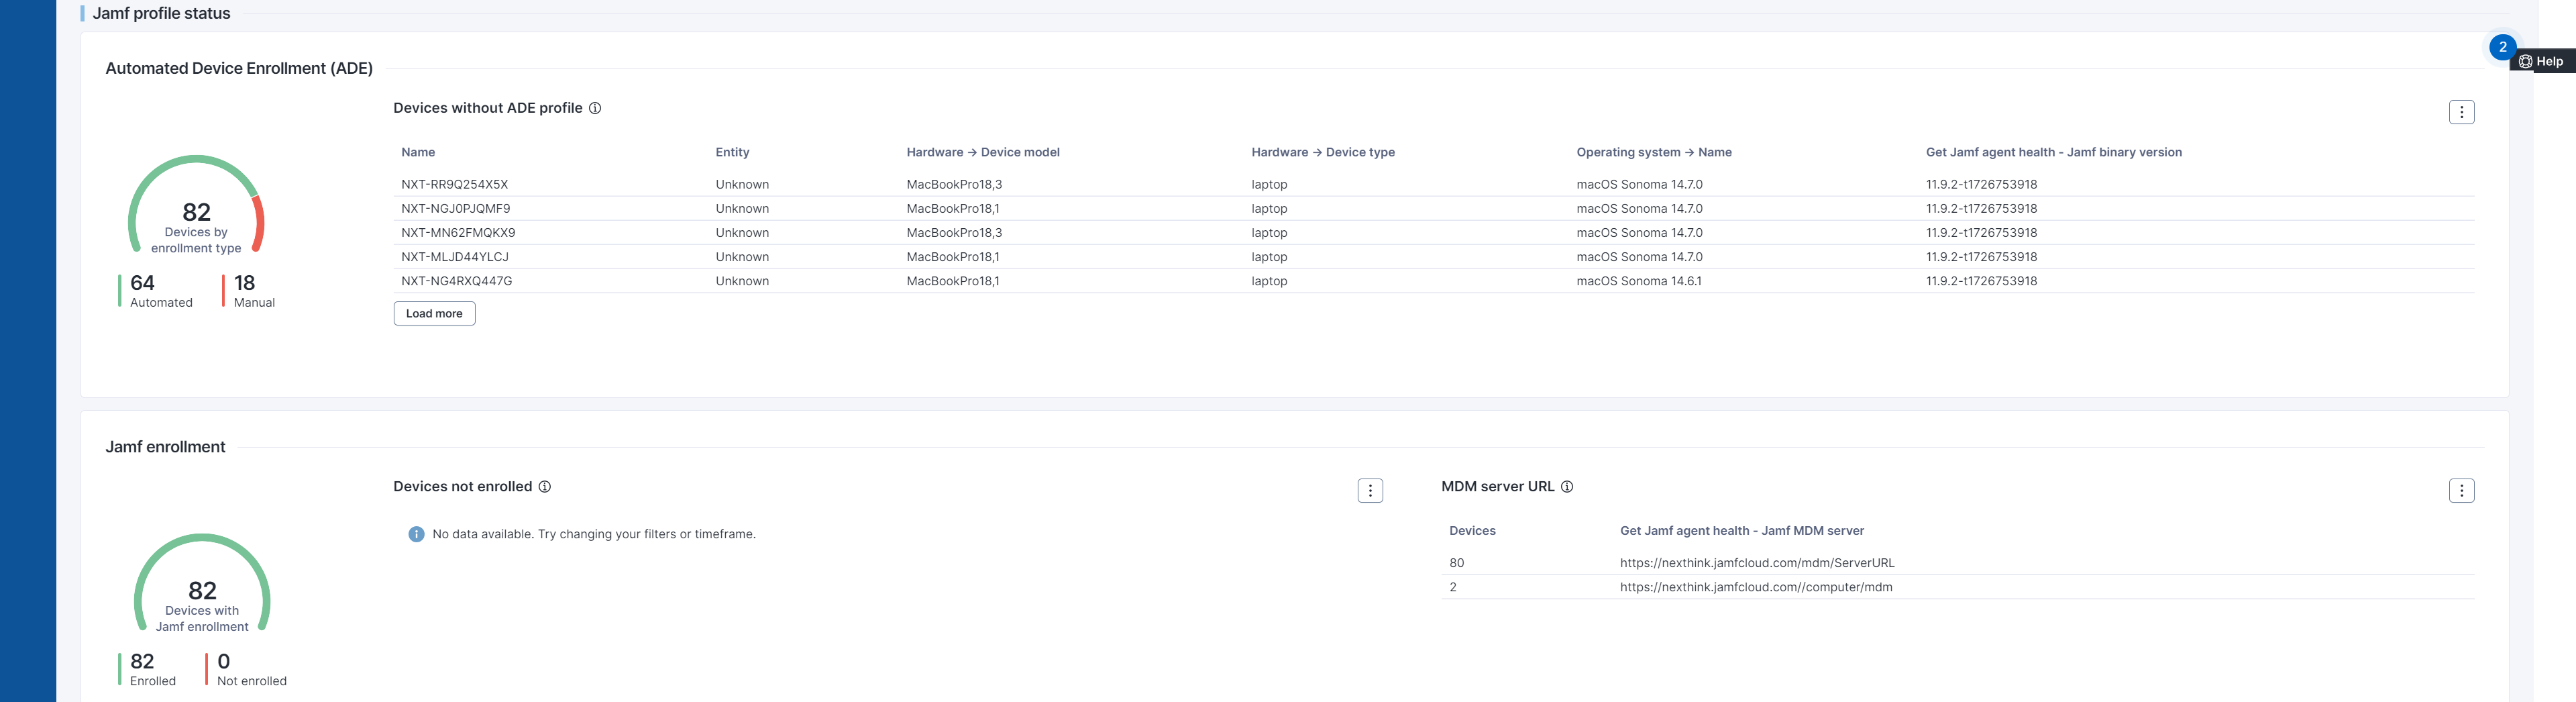
Task: Click the Devices with Jamf enrollment gauge
Action: tap(202, 583)
